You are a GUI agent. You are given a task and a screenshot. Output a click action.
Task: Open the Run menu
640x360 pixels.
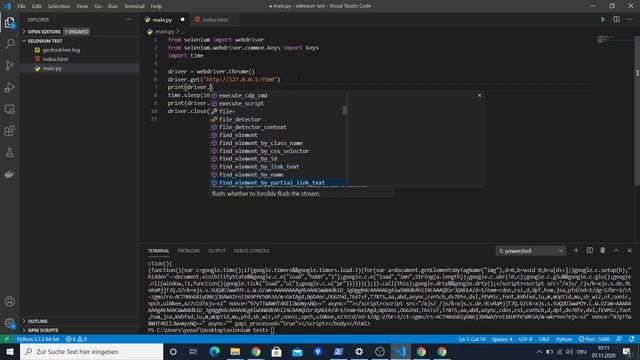coord(113,6)
